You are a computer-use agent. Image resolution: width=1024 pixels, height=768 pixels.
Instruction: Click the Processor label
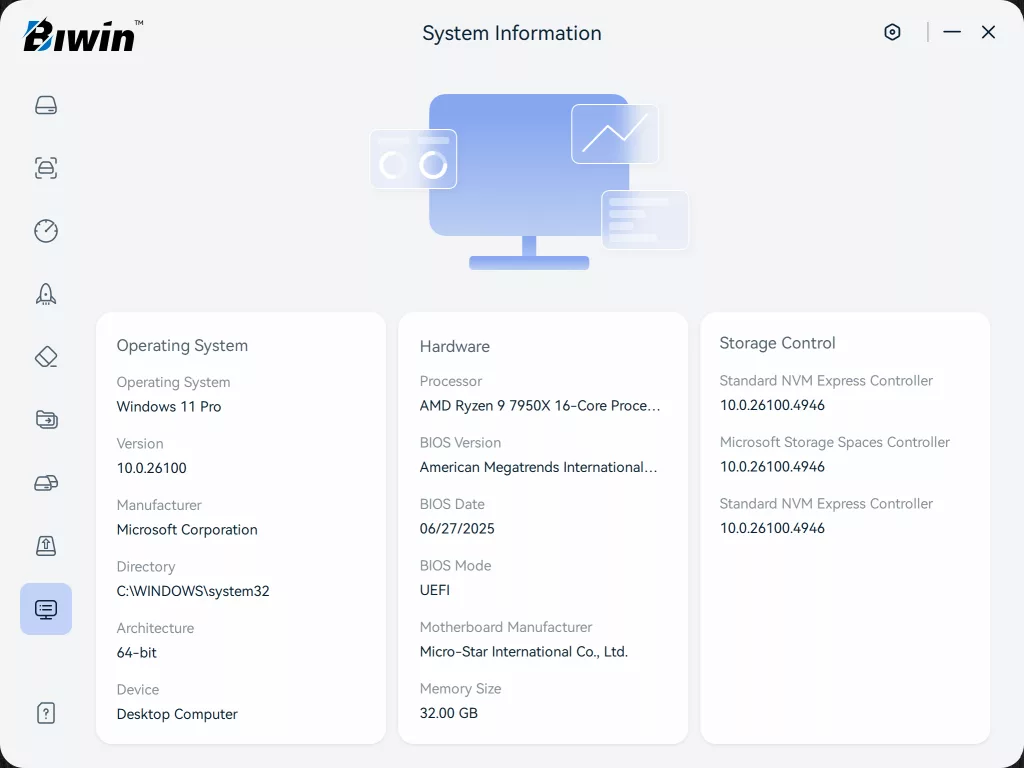coord(451,381)
